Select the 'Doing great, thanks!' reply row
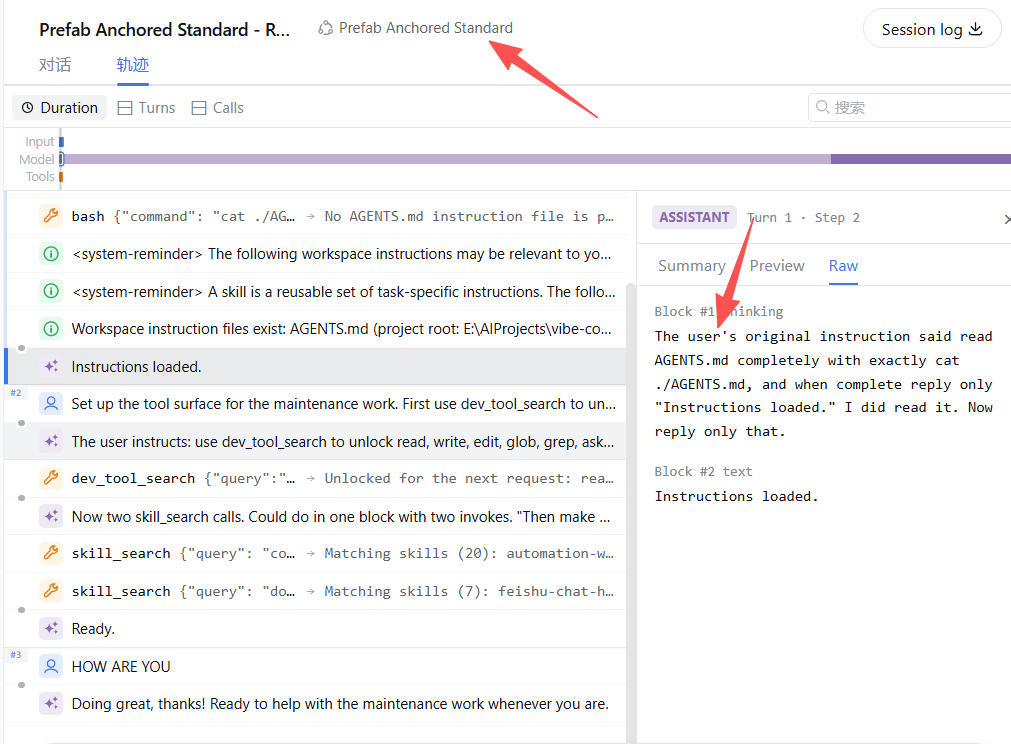The height and width of the screenshot is (744, 1011). (316, 703)
